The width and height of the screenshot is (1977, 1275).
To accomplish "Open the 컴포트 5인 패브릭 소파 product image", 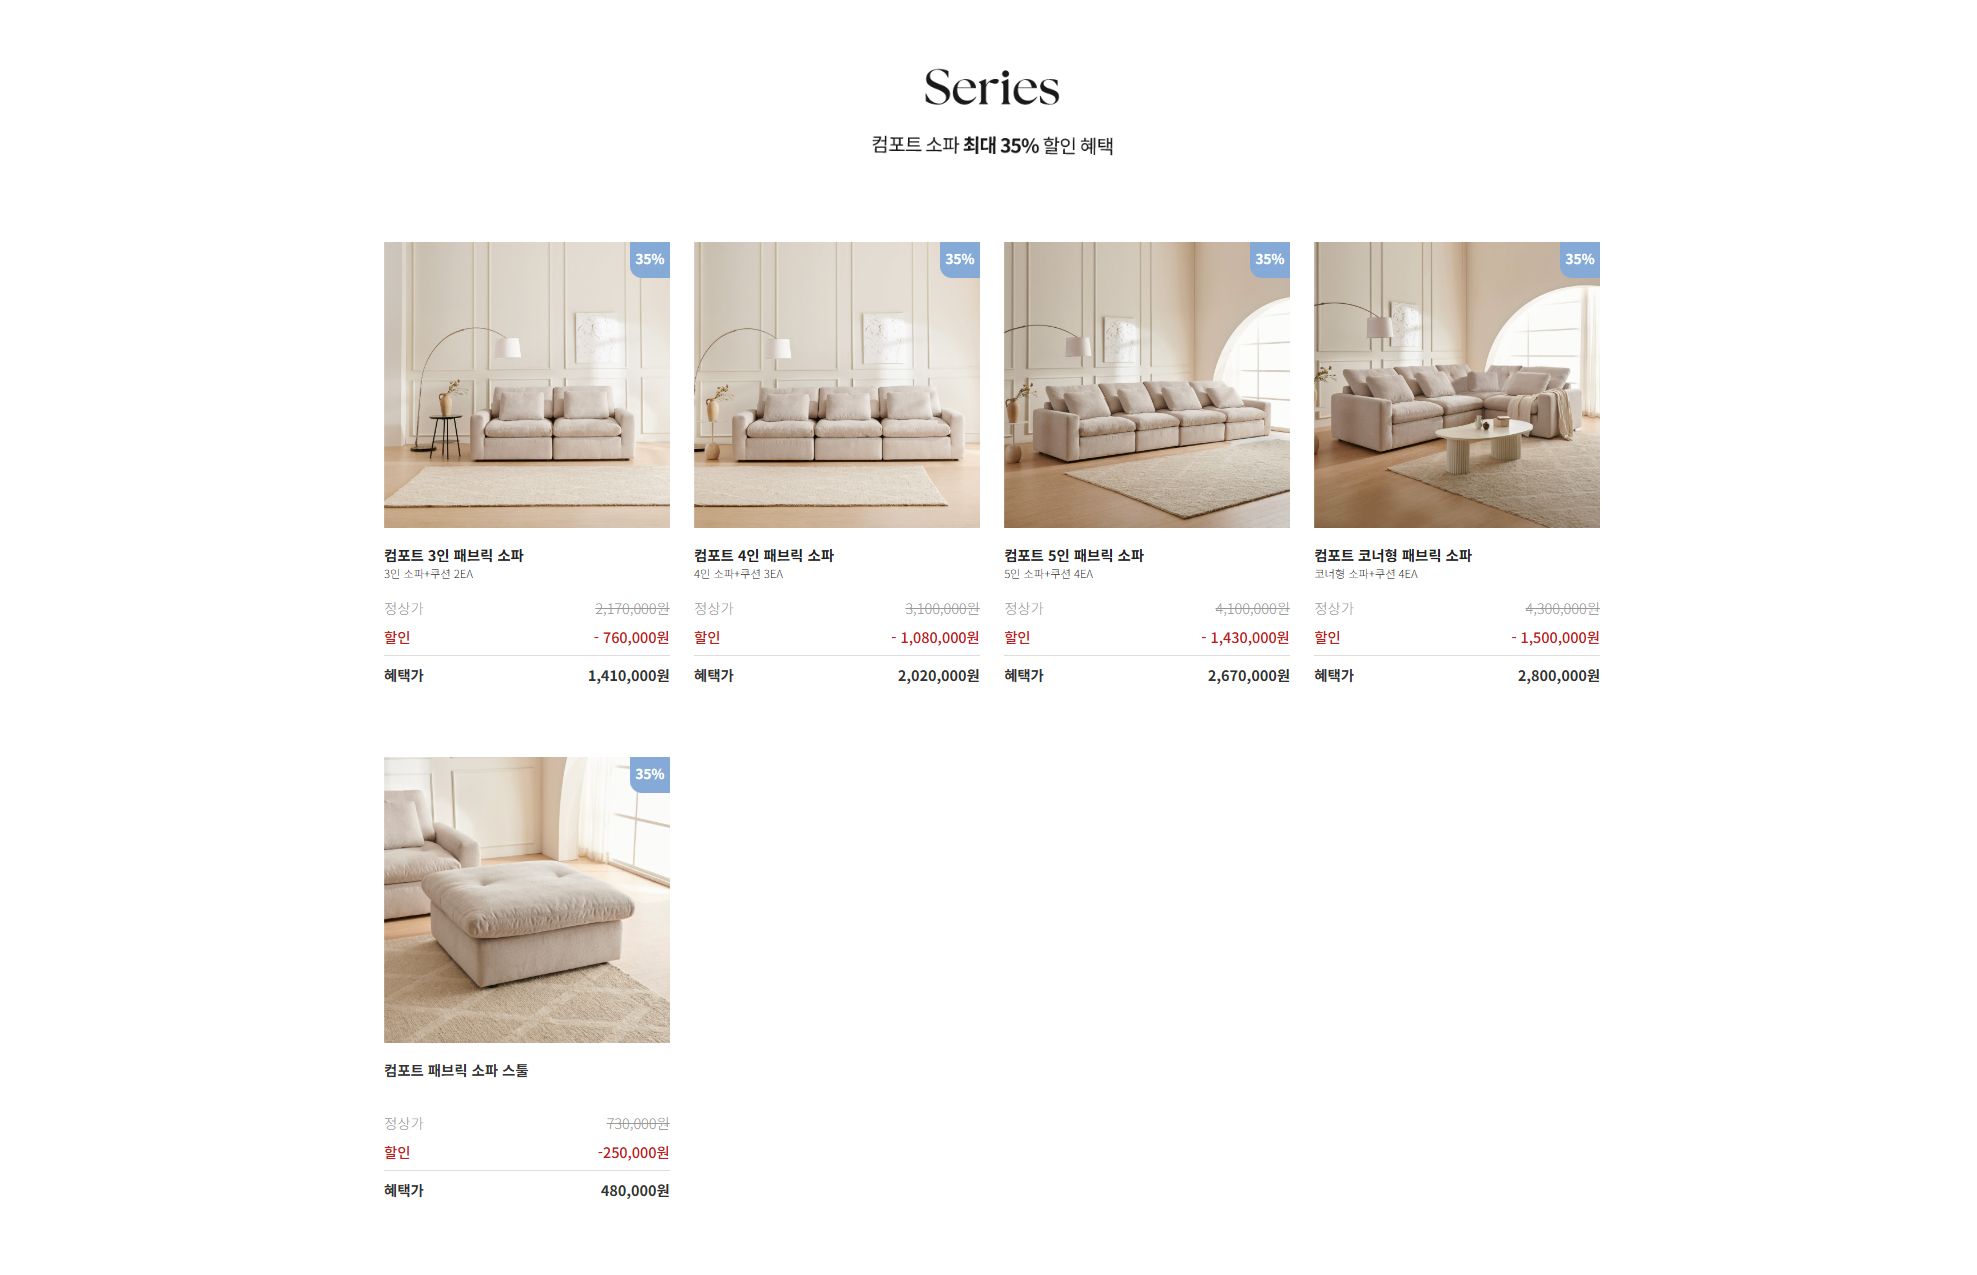I will pyautogui.click(x=1146, y=385).
